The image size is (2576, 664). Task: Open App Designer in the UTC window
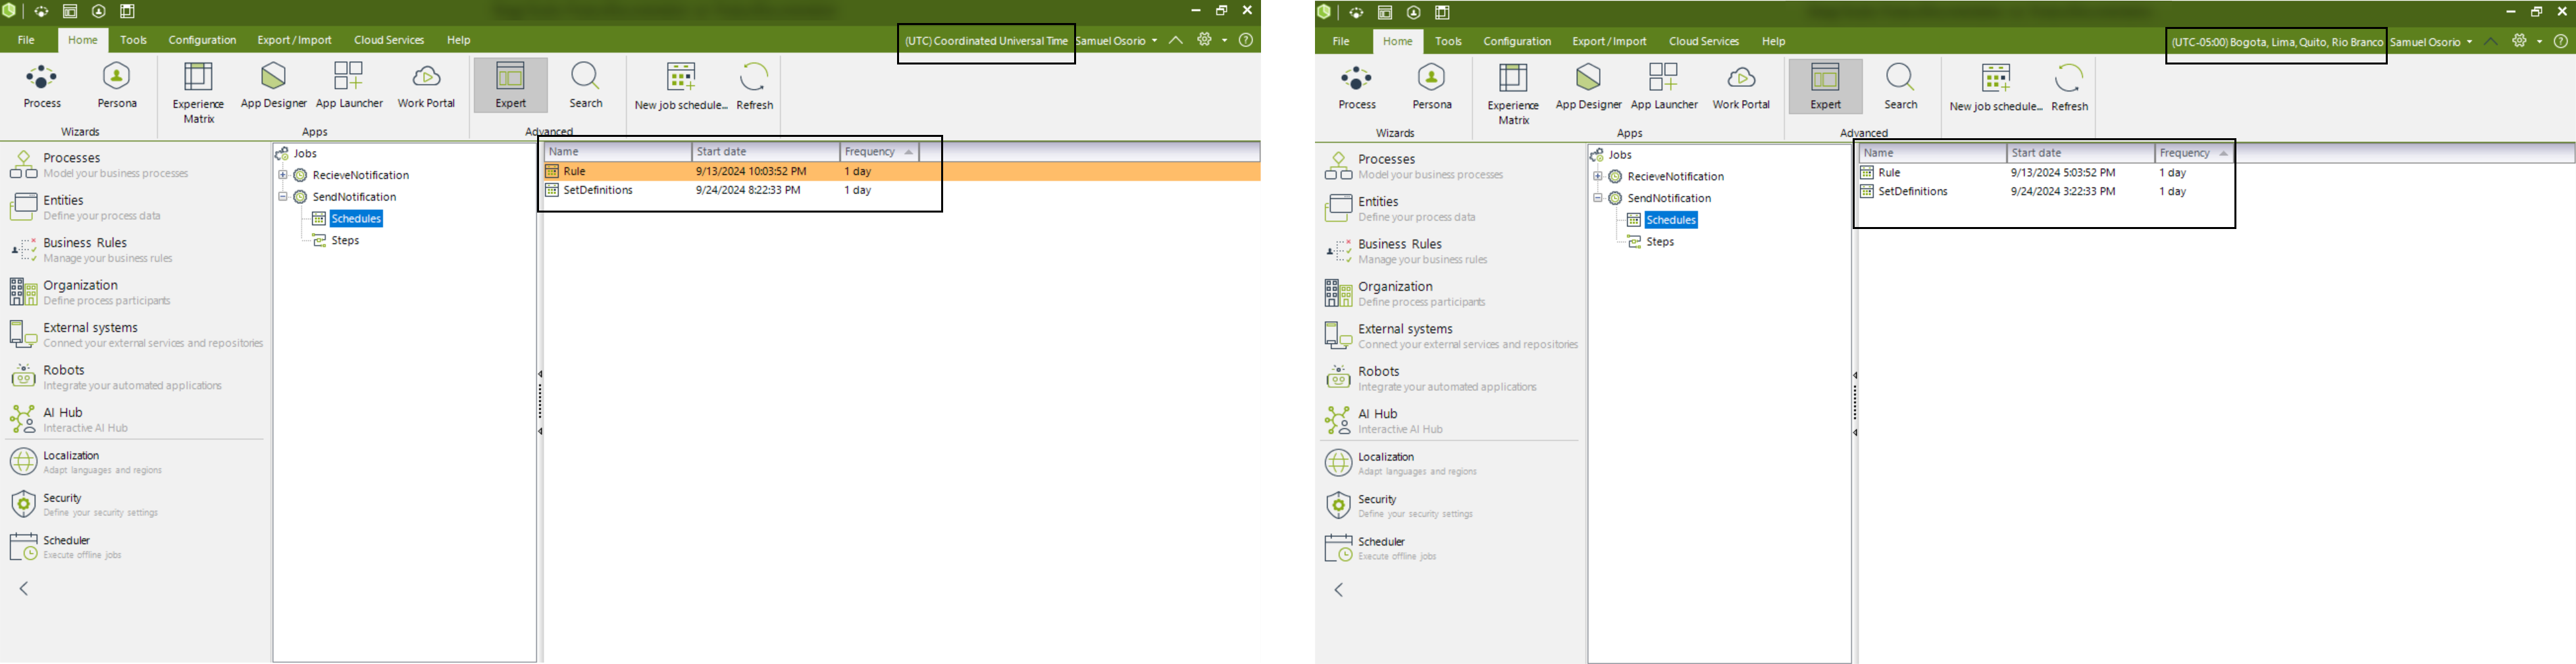[273, 86]
